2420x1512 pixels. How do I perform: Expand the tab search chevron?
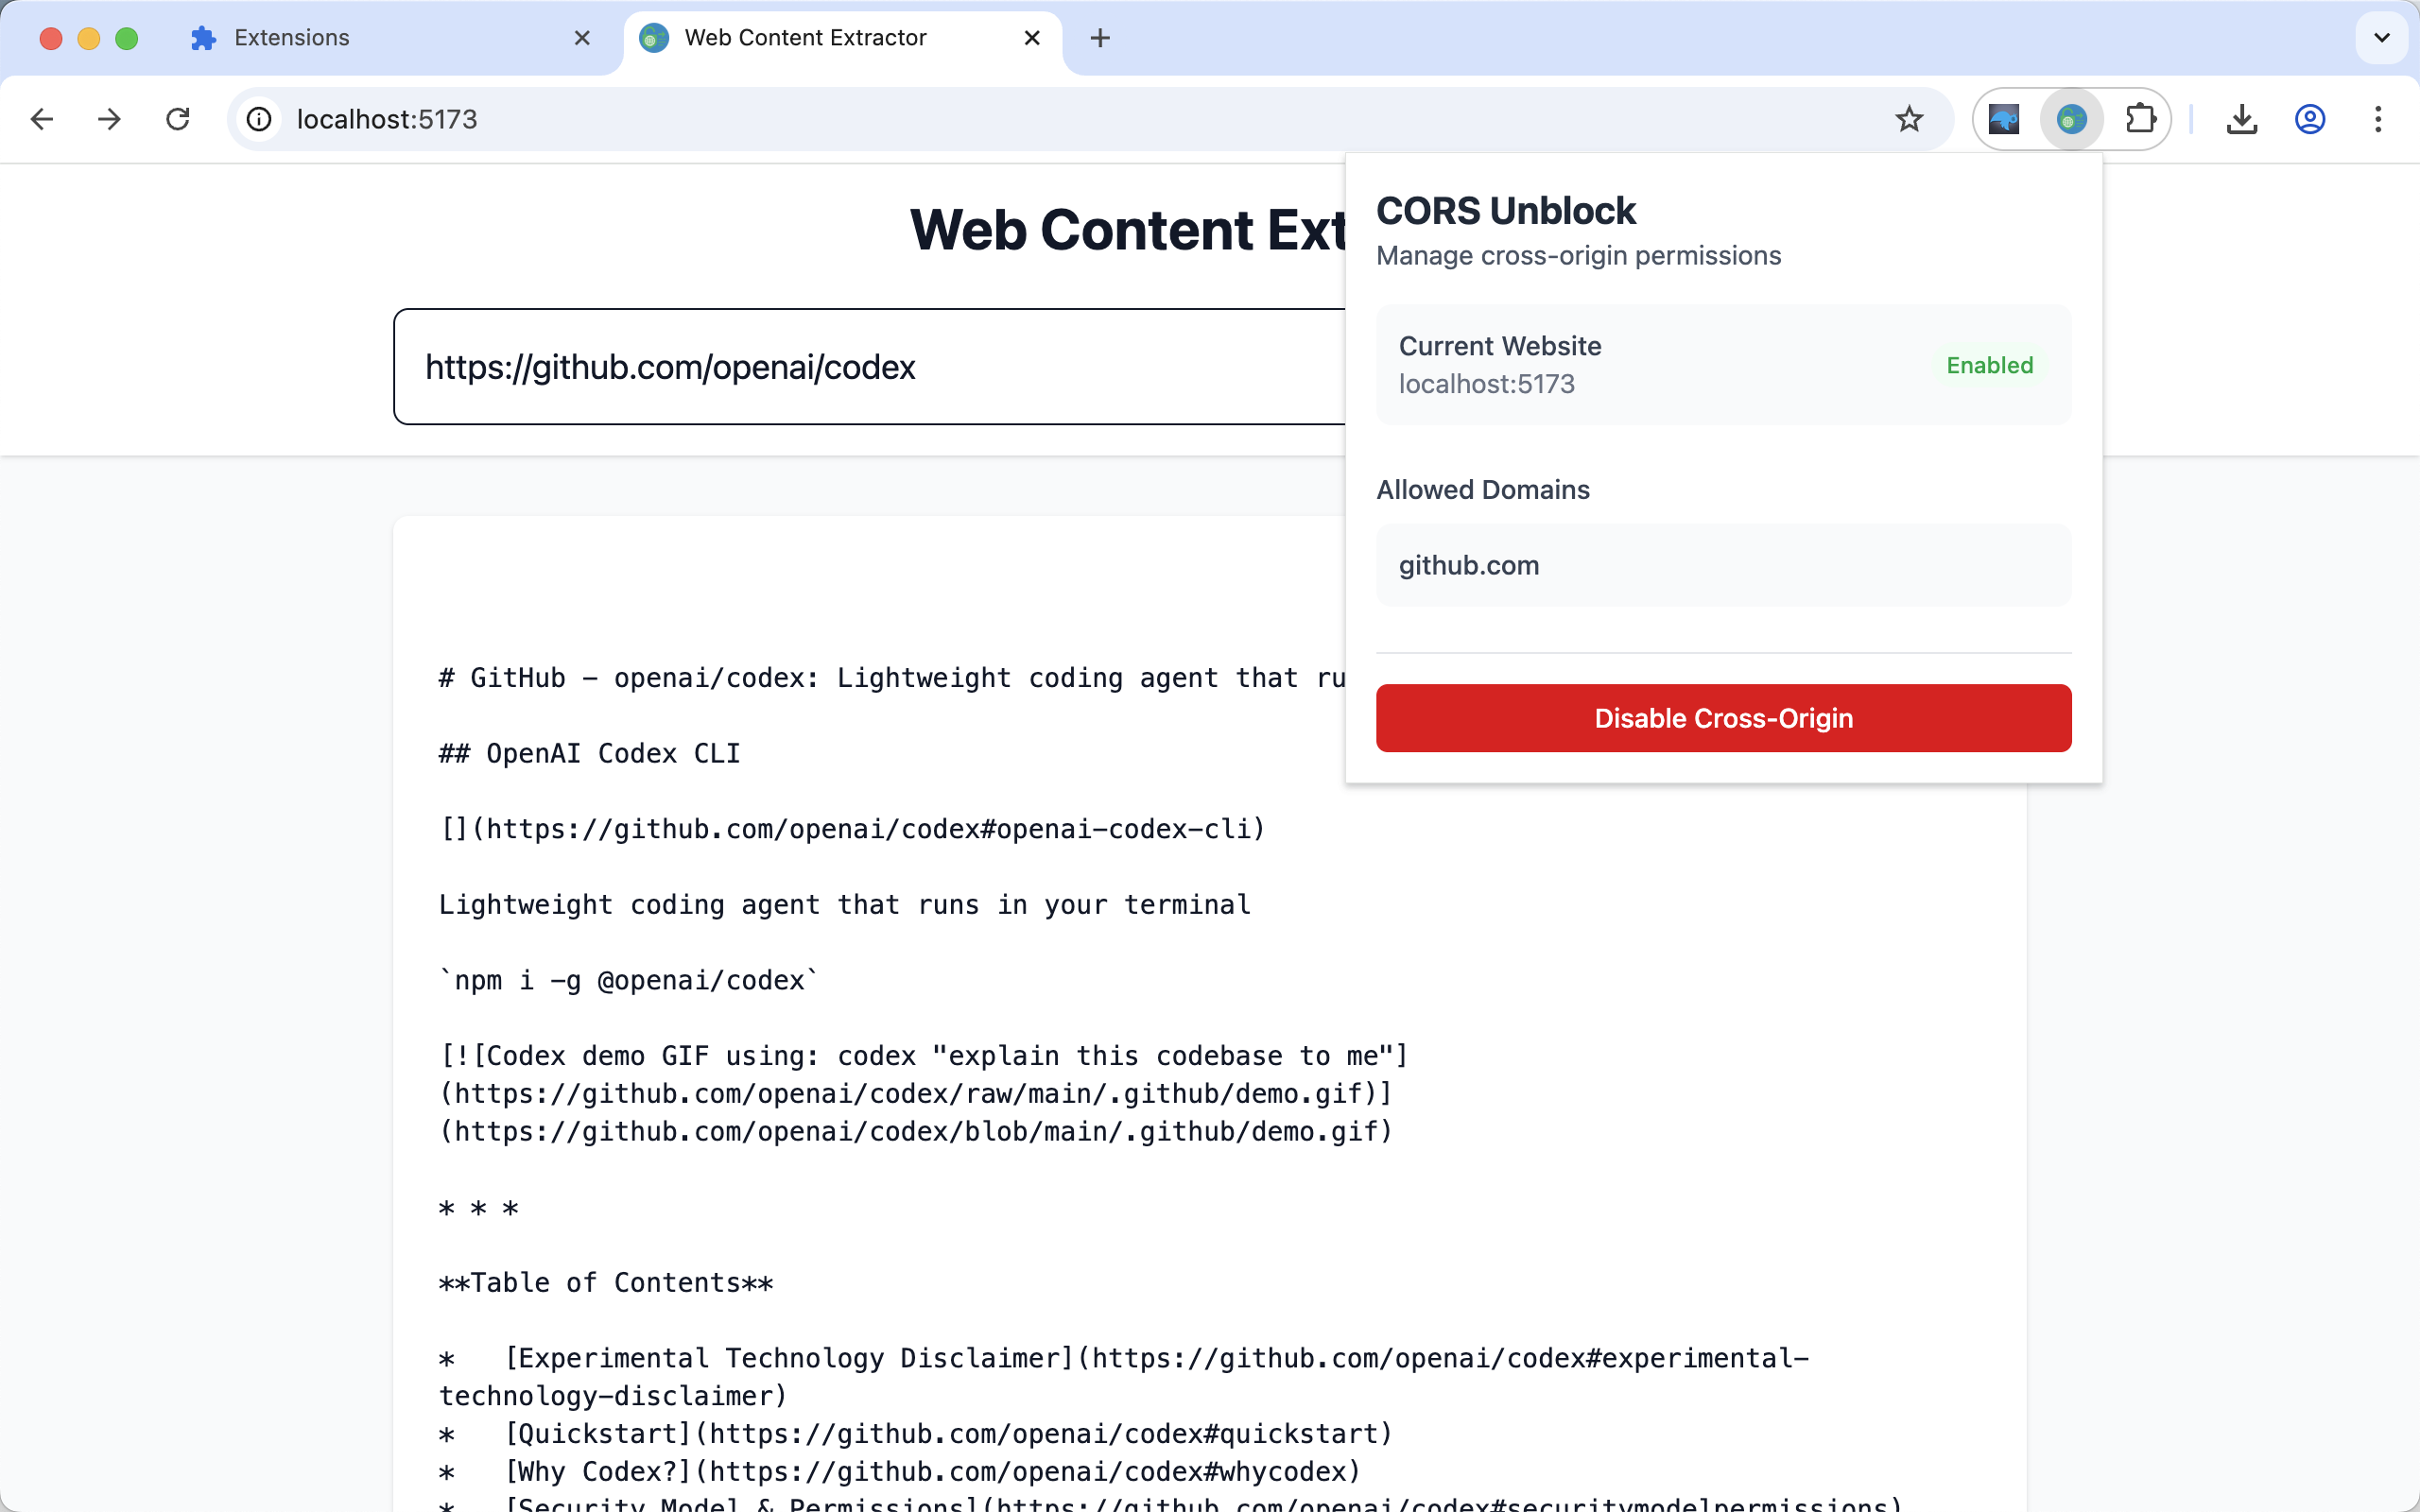(2382, 38)
